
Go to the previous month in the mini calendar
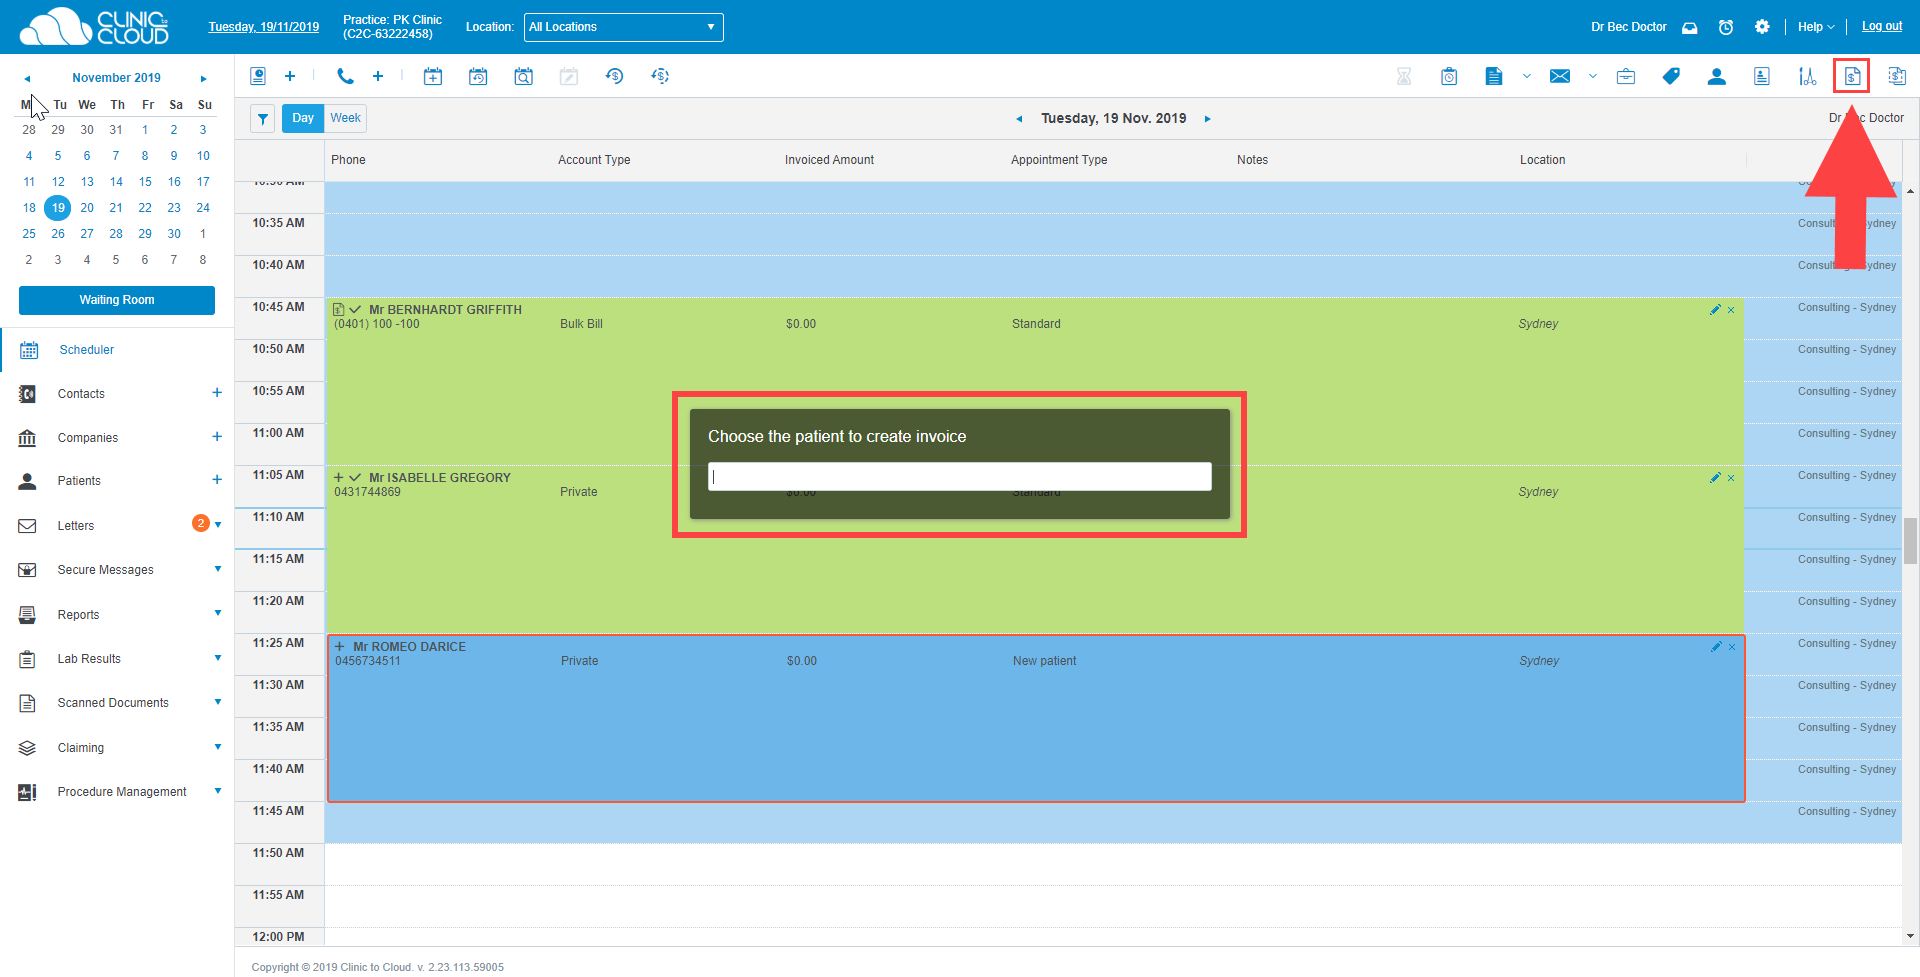[x=28, y=78]
